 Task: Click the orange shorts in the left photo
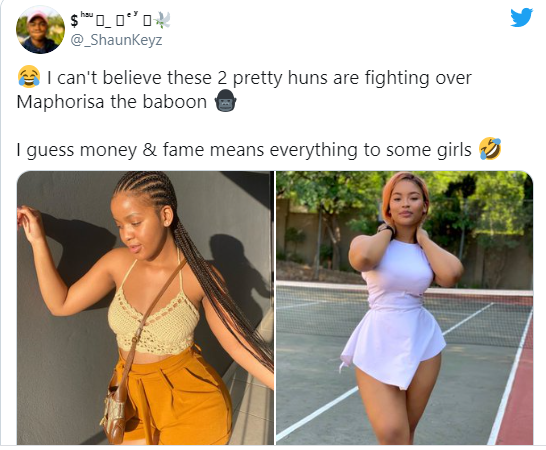click(x=171, y=395)
